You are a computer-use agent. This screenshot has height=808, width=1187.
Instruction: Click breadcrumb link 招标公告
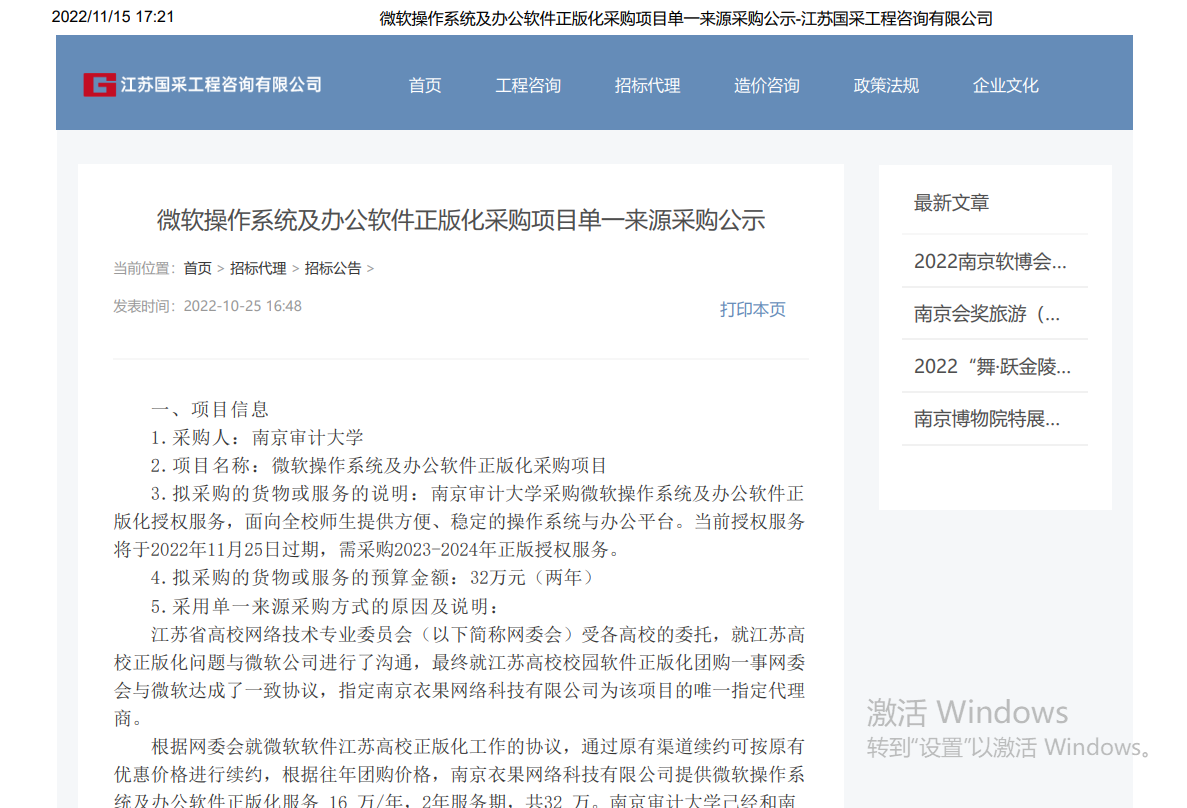[333, 268]
